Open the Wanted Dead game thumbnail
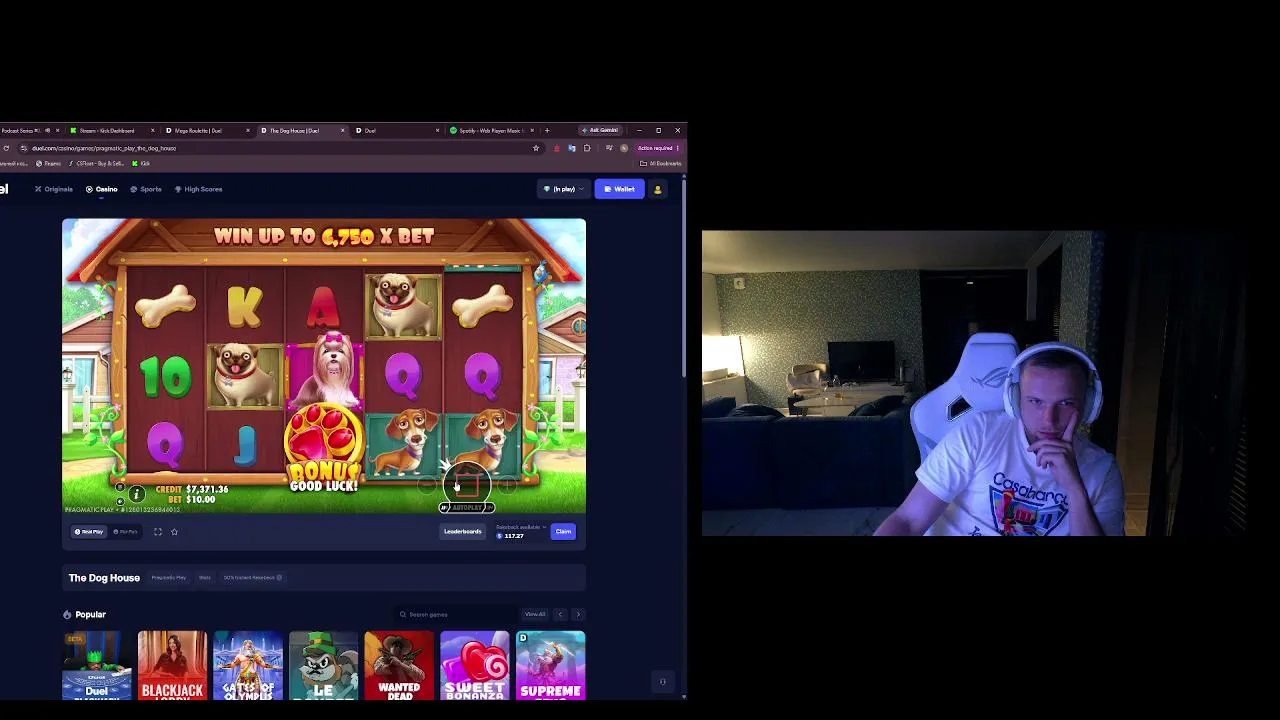1280x720 pixels. point(399,665)
